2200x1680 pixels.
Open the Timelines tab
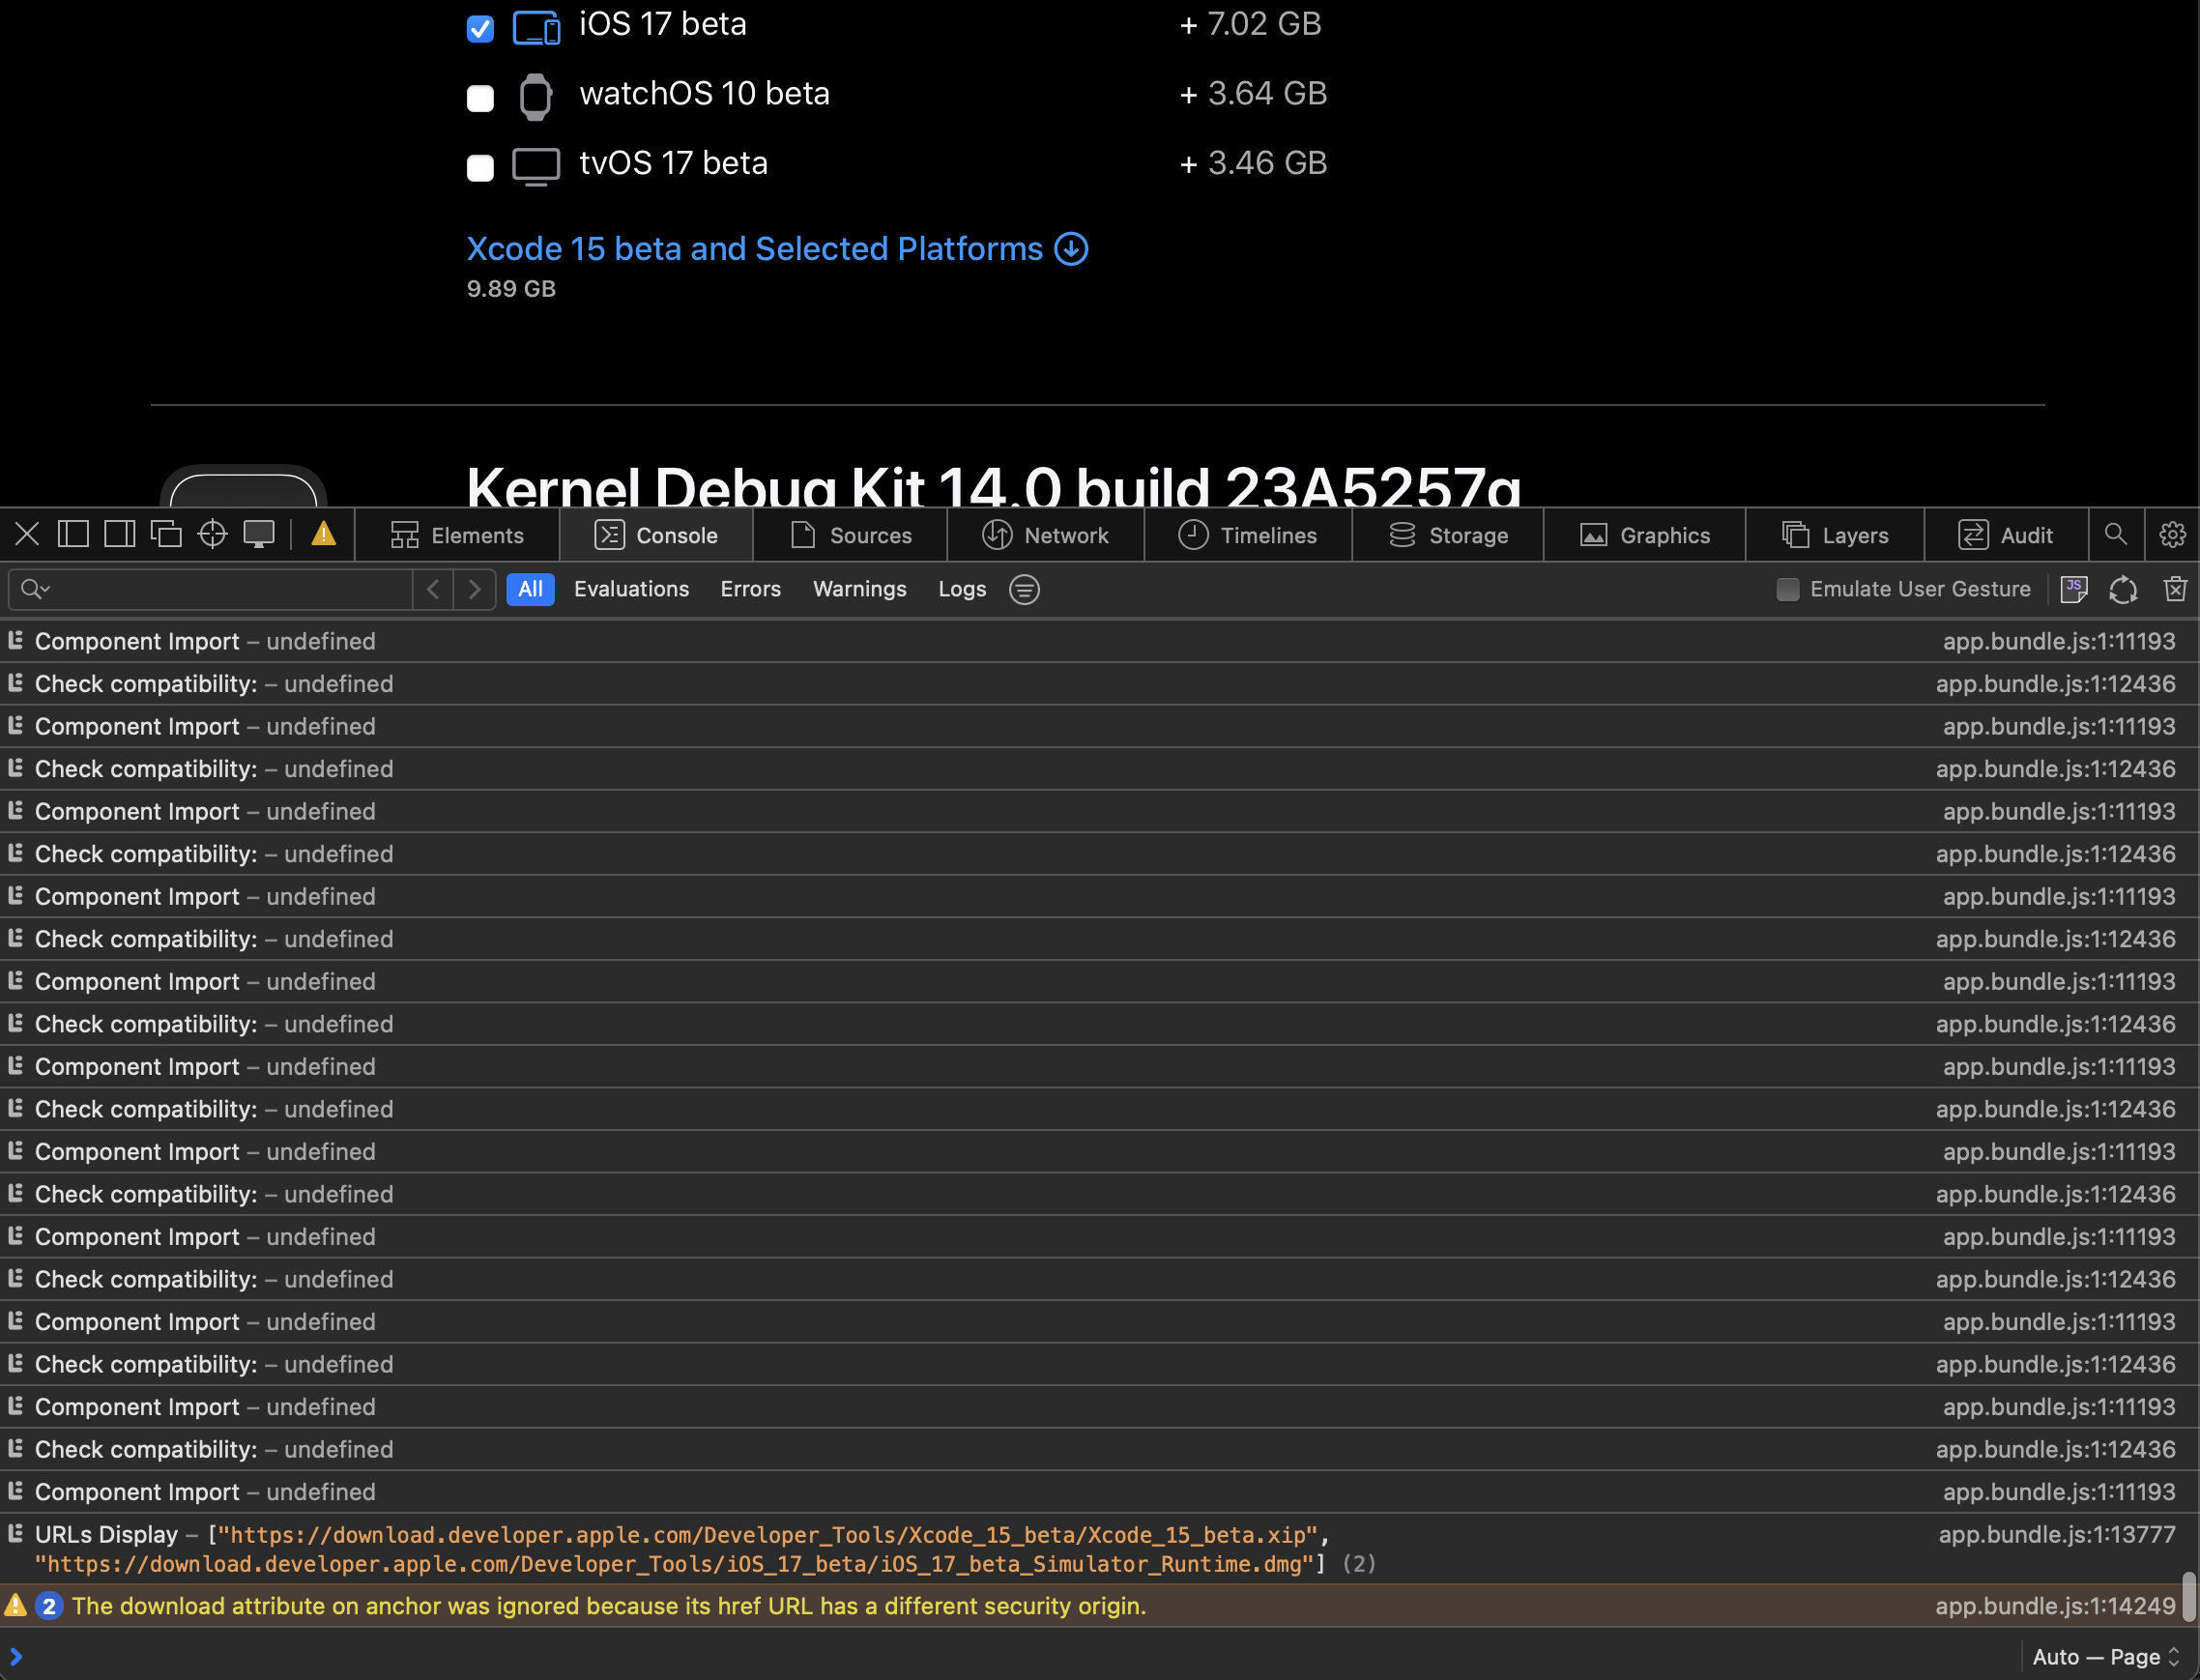click(x=1248, y=536)
